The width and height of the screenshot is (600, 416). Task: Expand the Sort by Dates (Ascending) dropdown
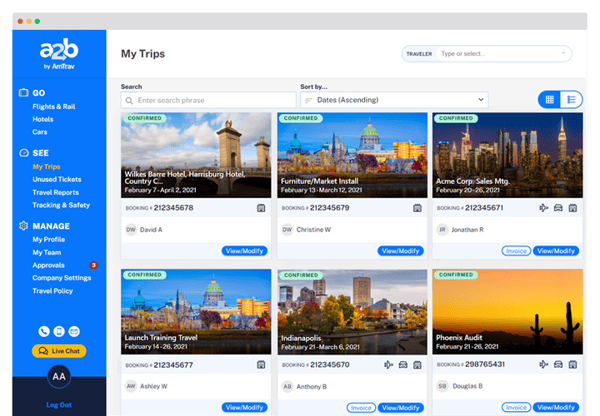(394, 100)
